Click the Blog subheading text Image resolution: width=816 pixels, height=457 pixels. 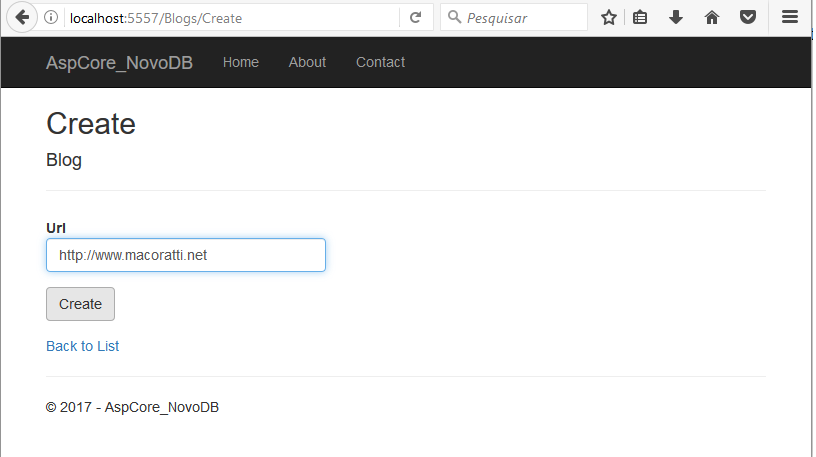[63, 160]
